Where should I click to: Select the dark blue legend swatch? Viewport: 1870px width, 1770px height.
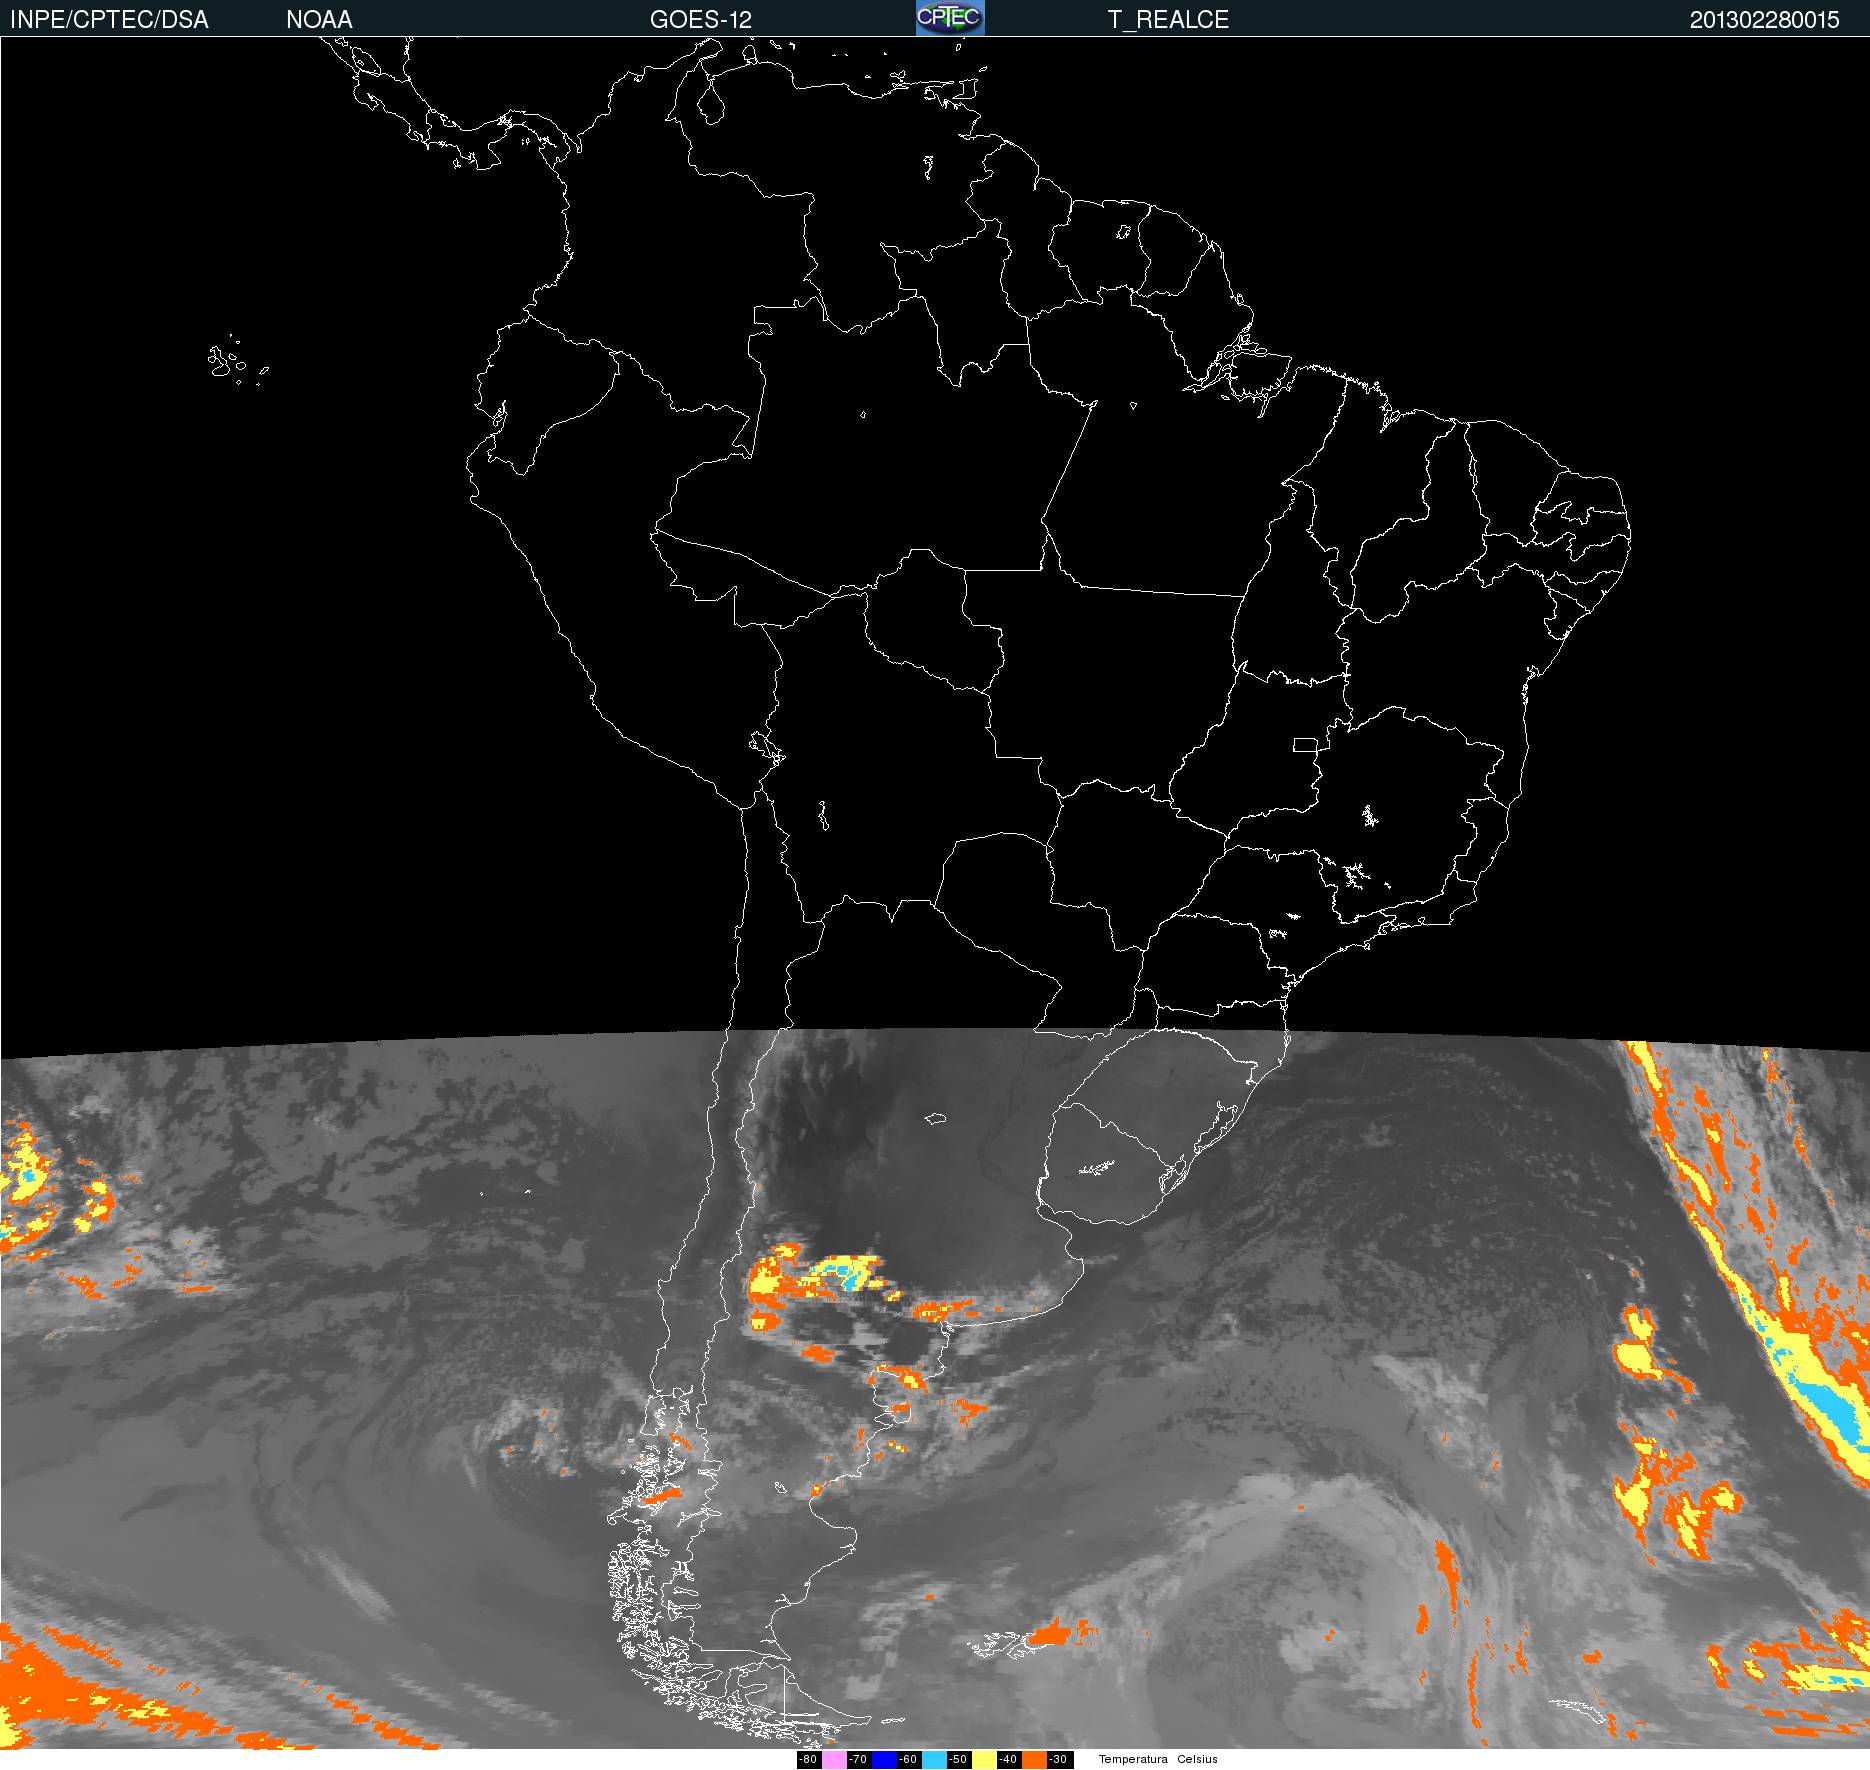(884, 1760)
